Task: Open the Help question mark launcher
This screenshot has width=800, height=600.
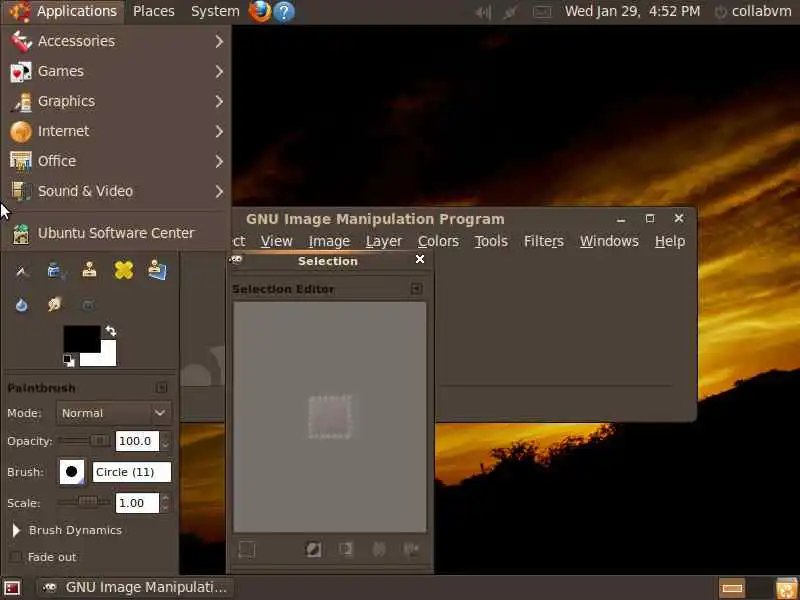Action: click(284, 11)
